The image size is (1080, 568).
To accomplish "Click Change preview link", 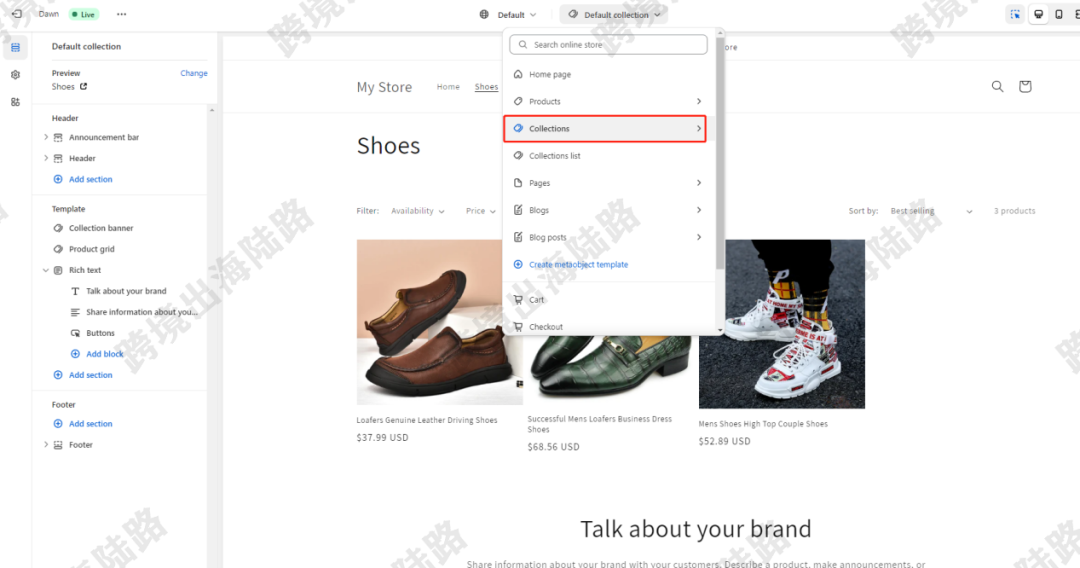I will point(194,73).
